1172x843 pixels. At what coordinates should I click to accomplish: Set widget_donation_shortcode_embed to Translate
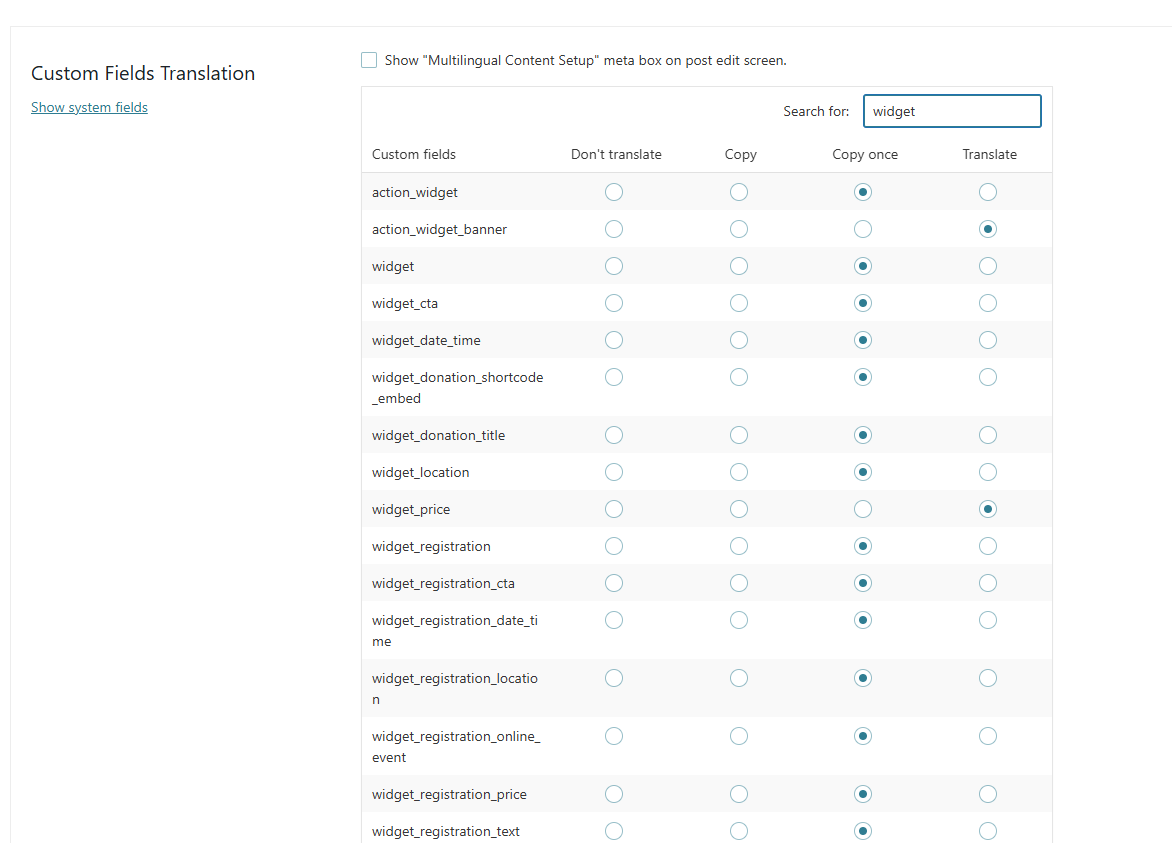pos(988,377)
